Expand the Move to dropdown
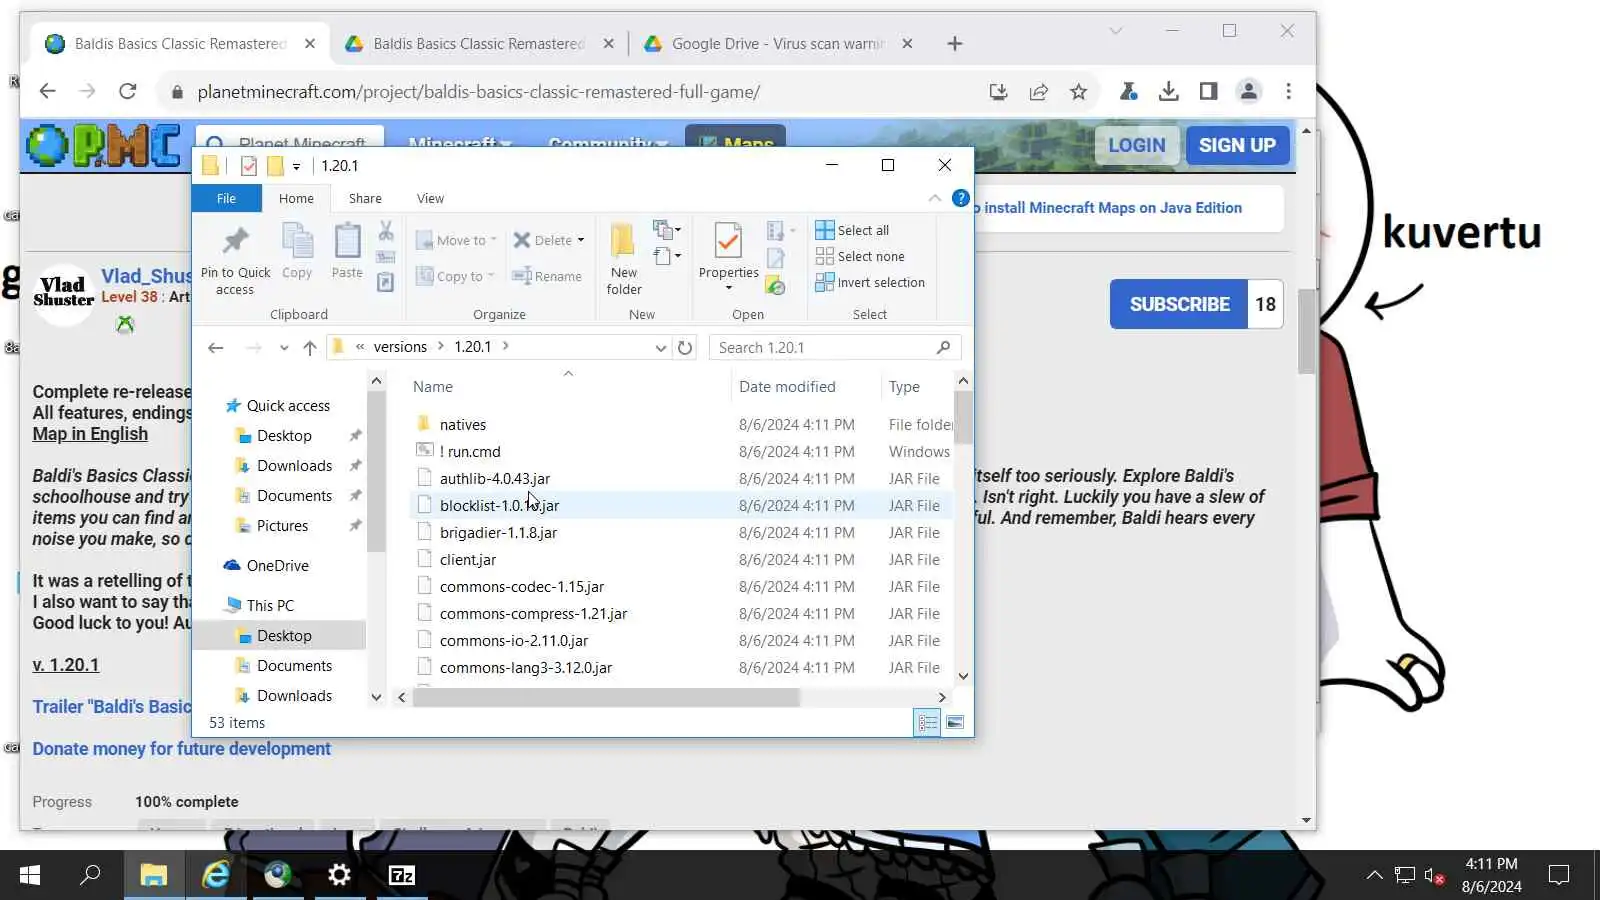Screen dimensions: 1600x900 point(494,240)
